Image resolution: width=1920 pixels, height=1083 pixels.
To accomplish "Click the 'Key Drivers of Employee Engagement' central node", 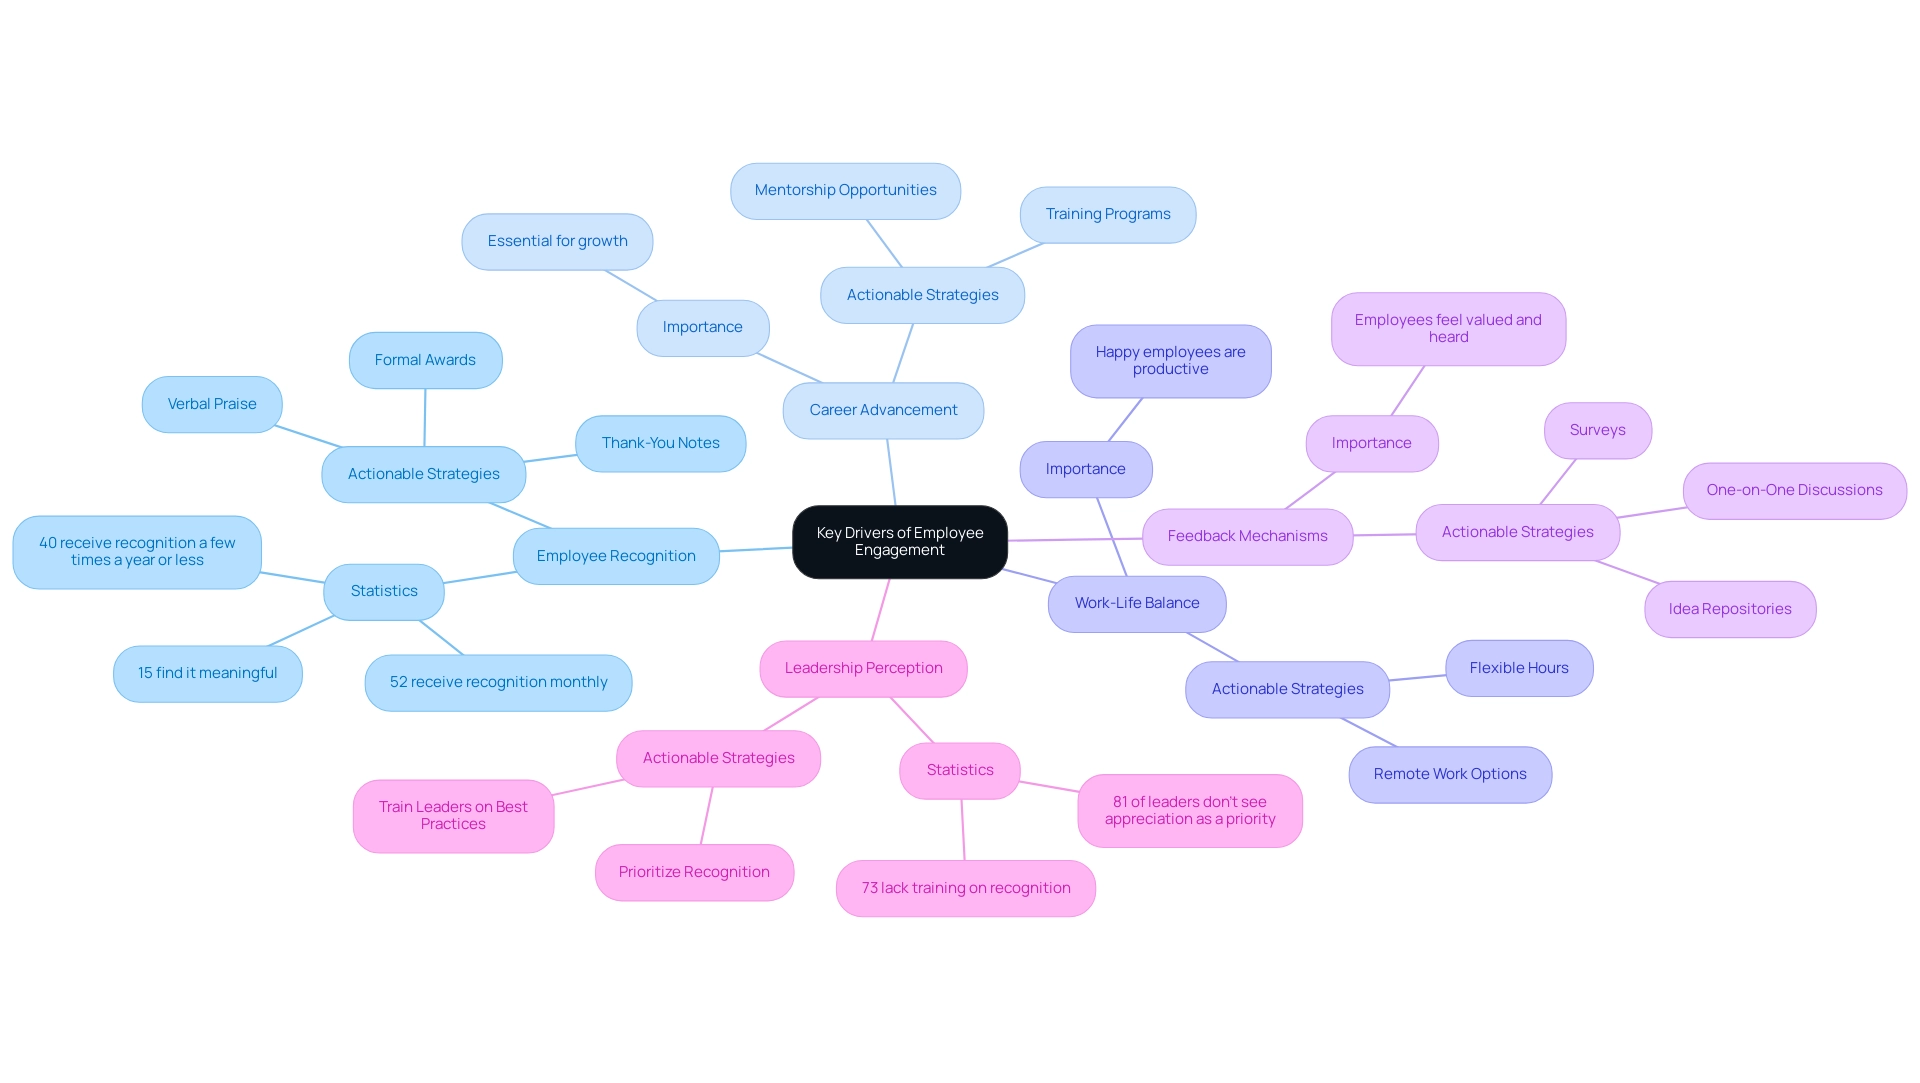I will (901, 541).
